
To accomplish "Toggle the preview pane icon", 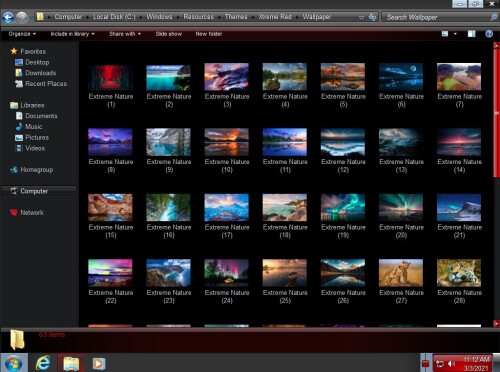I will coord(471,34).
